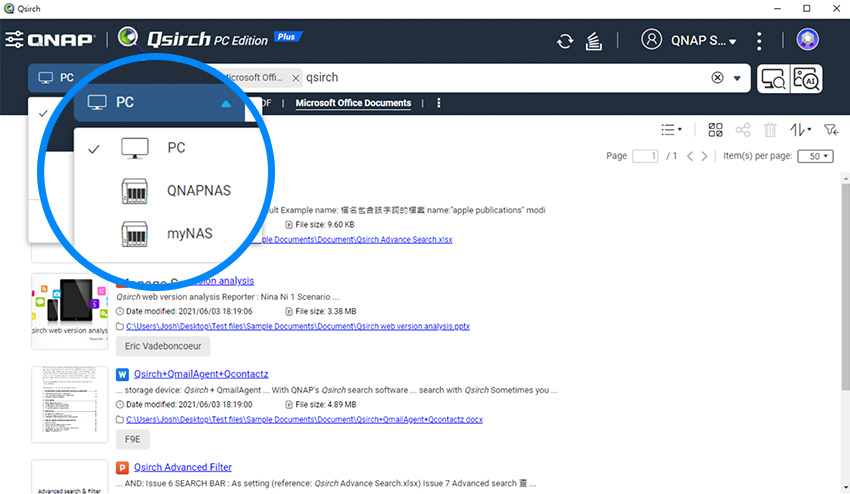Open the QNAP settings sliders icon
The height and width of the screenshot is (494, 850).
click(15, 41)
